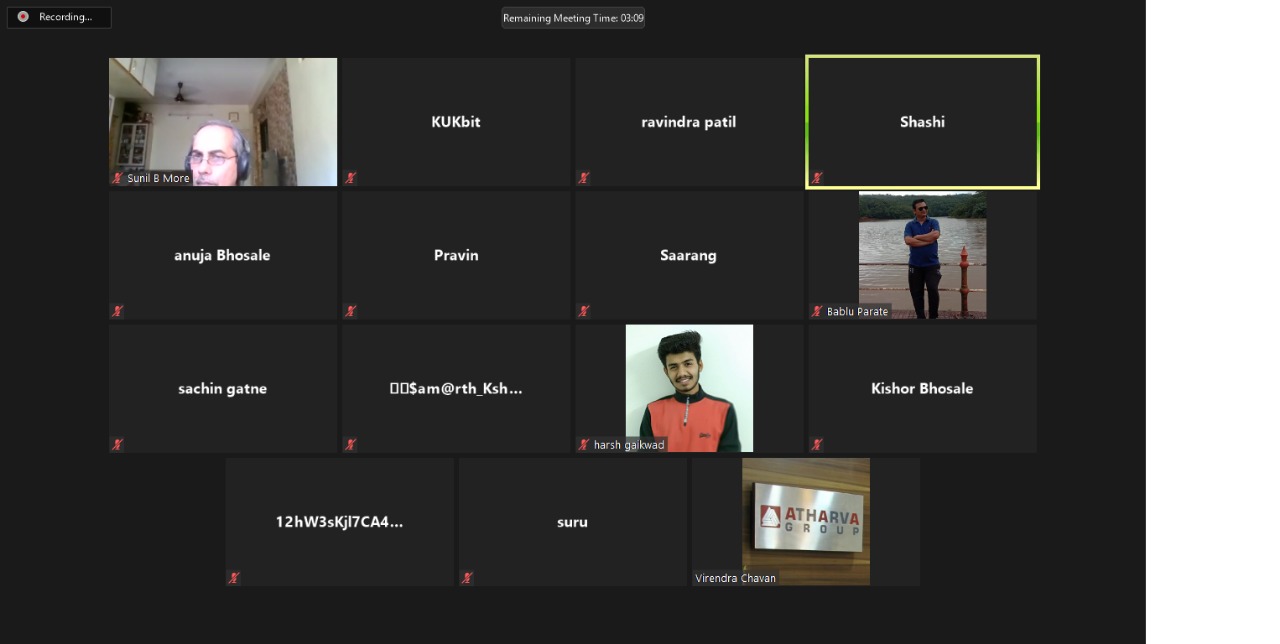This screenshot has height=644, width=1280.
Task: Click the muted mic icon on Kishor Bhosale tile
Action: (817, 444)
